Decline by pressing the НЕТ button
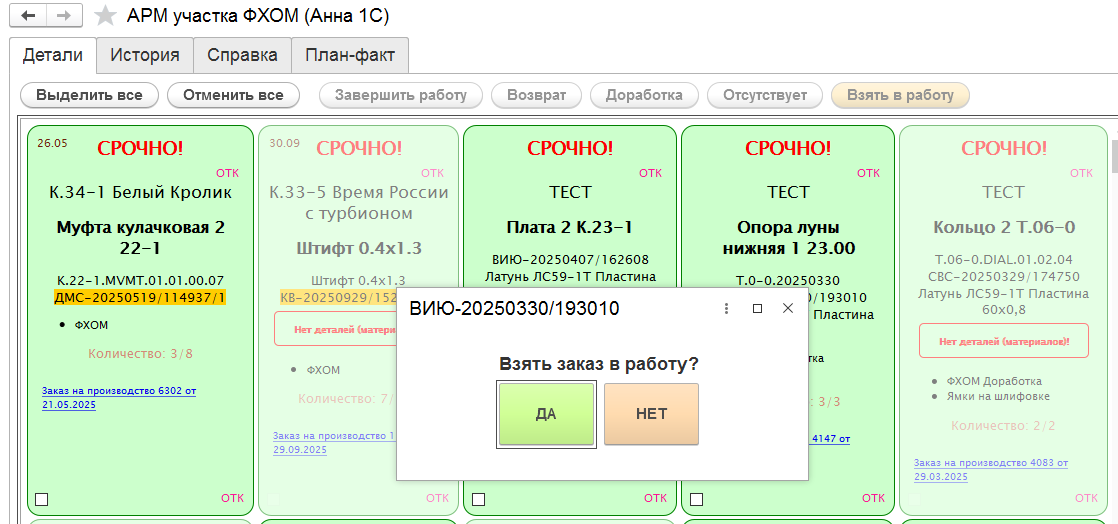Image resolution: width=1118 pixels, height=524 pixels. pyautogui.click(x=651, y=414)
